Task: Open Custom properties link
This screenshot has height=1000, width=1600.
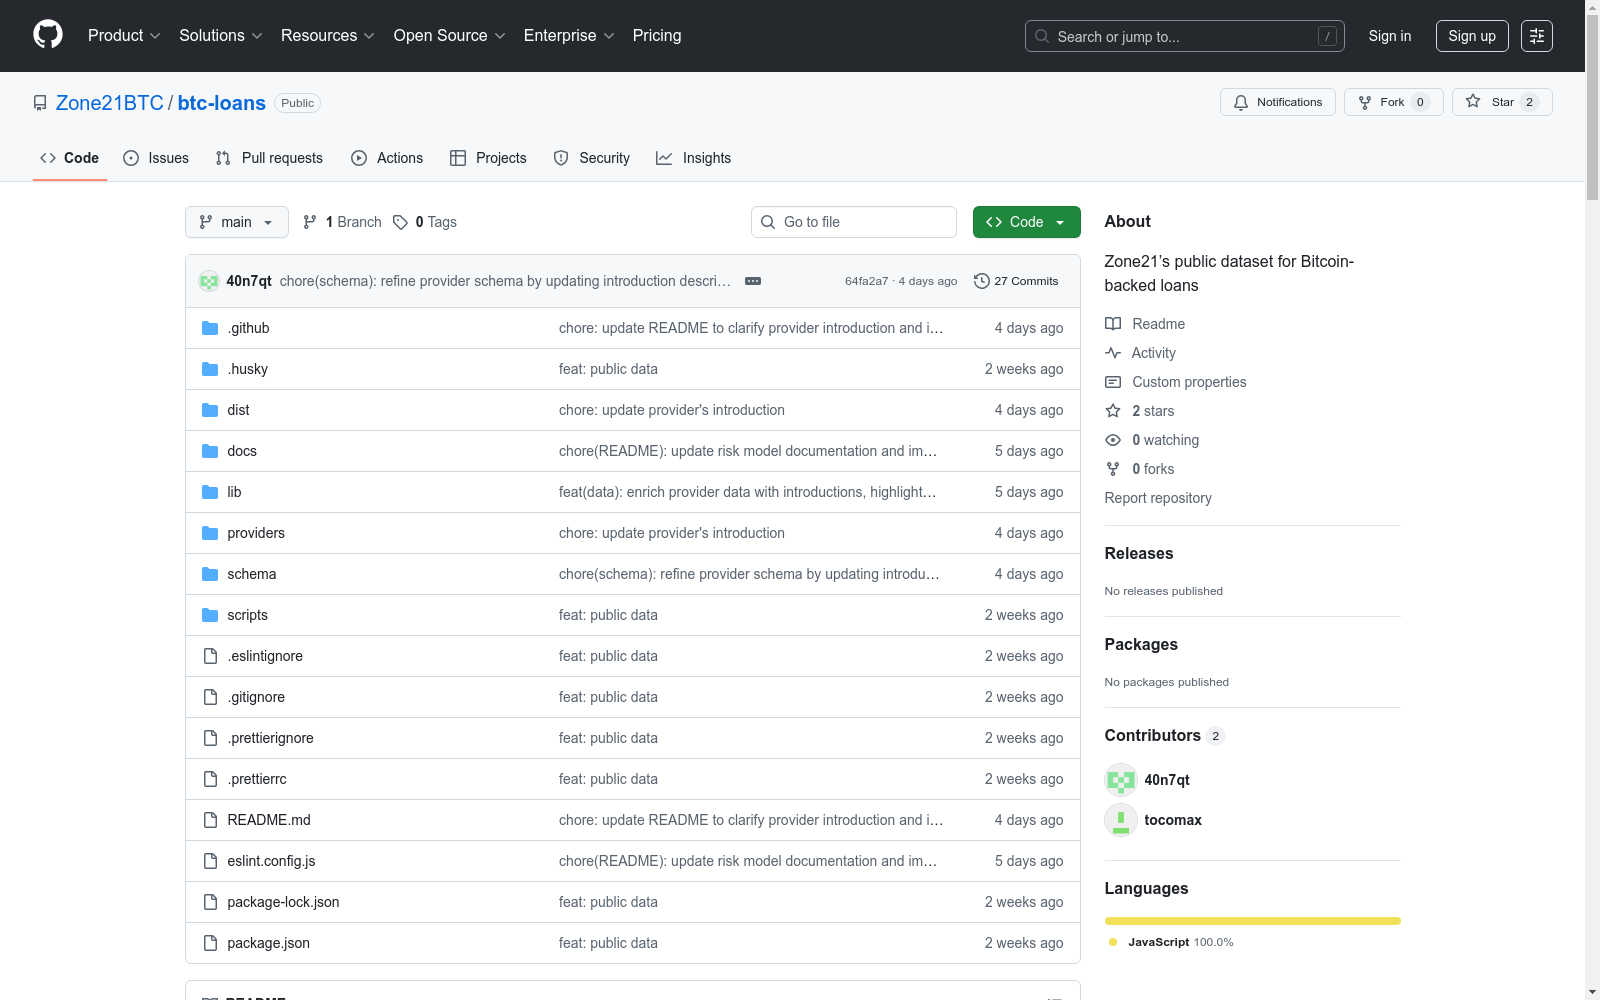Action: click(x=1189, y=382)
